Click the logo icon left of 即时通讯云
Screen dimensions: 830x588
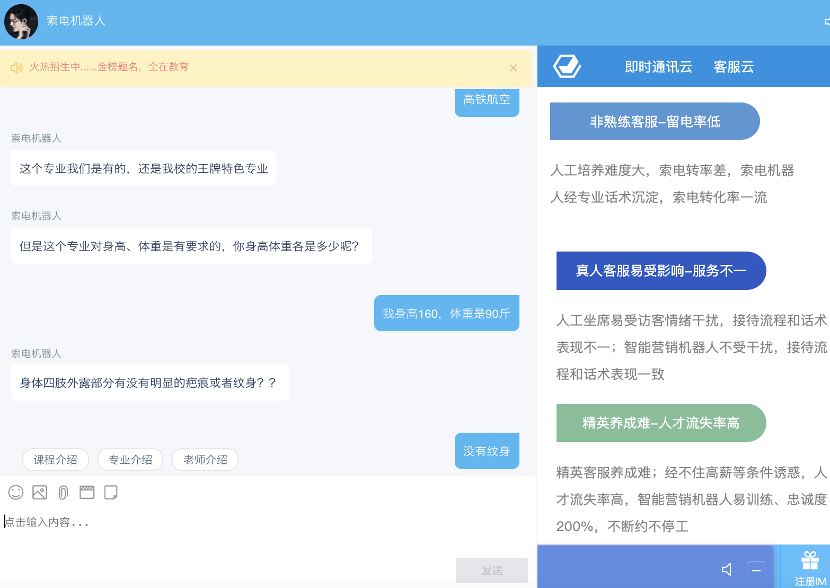tap(568, 67)
